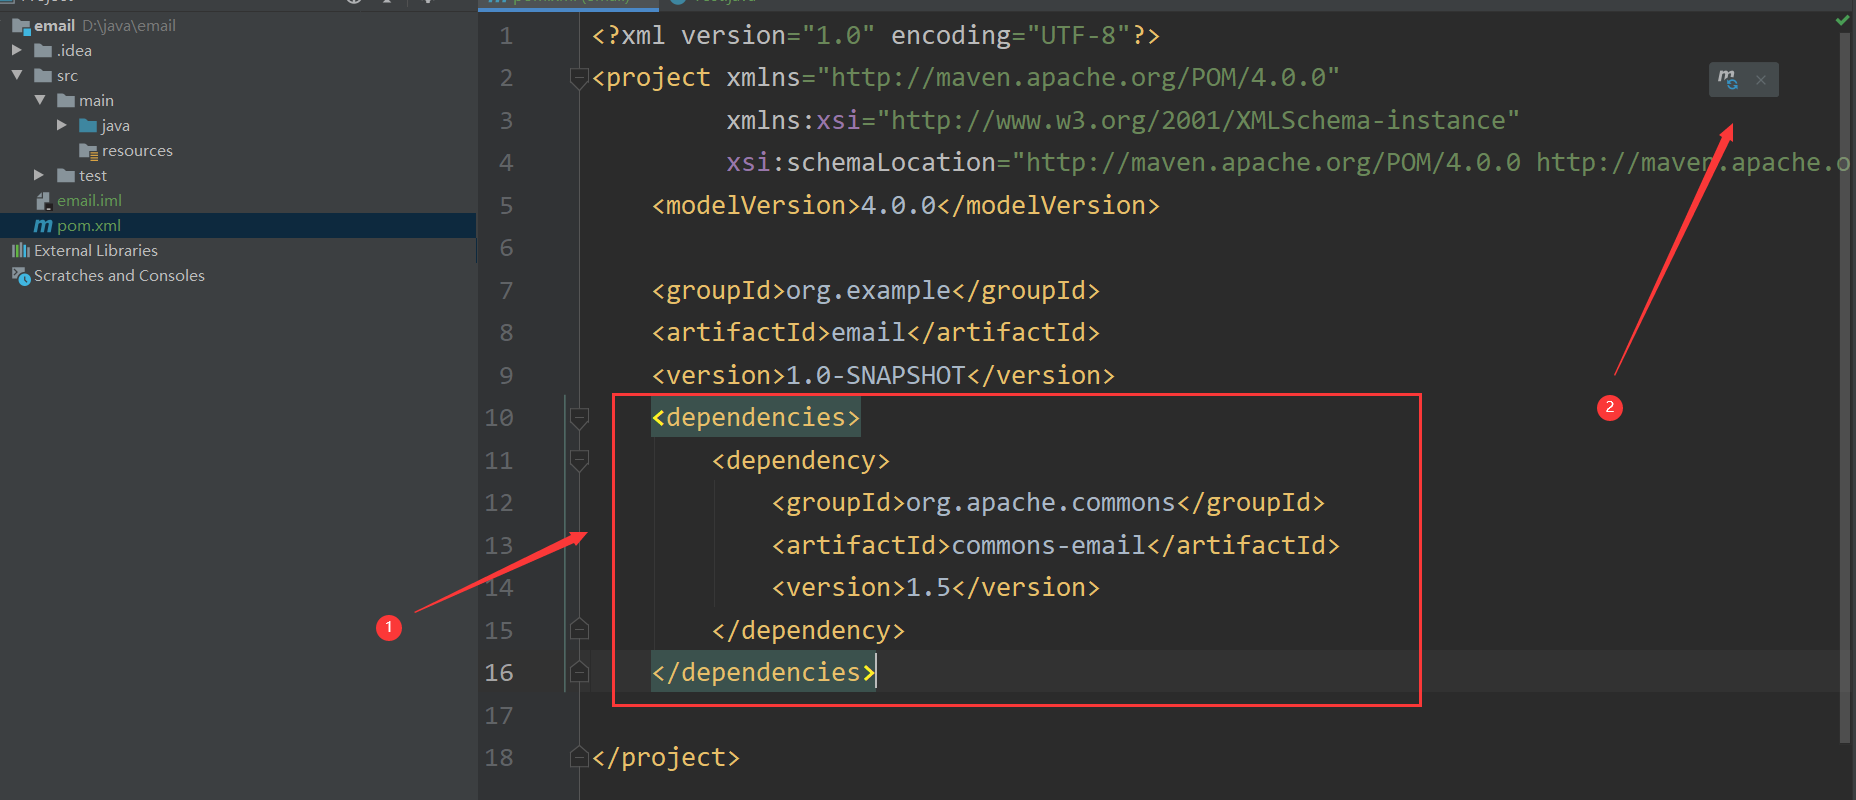
Task: Click the groupId org.example line
Action: pos(876,291)
